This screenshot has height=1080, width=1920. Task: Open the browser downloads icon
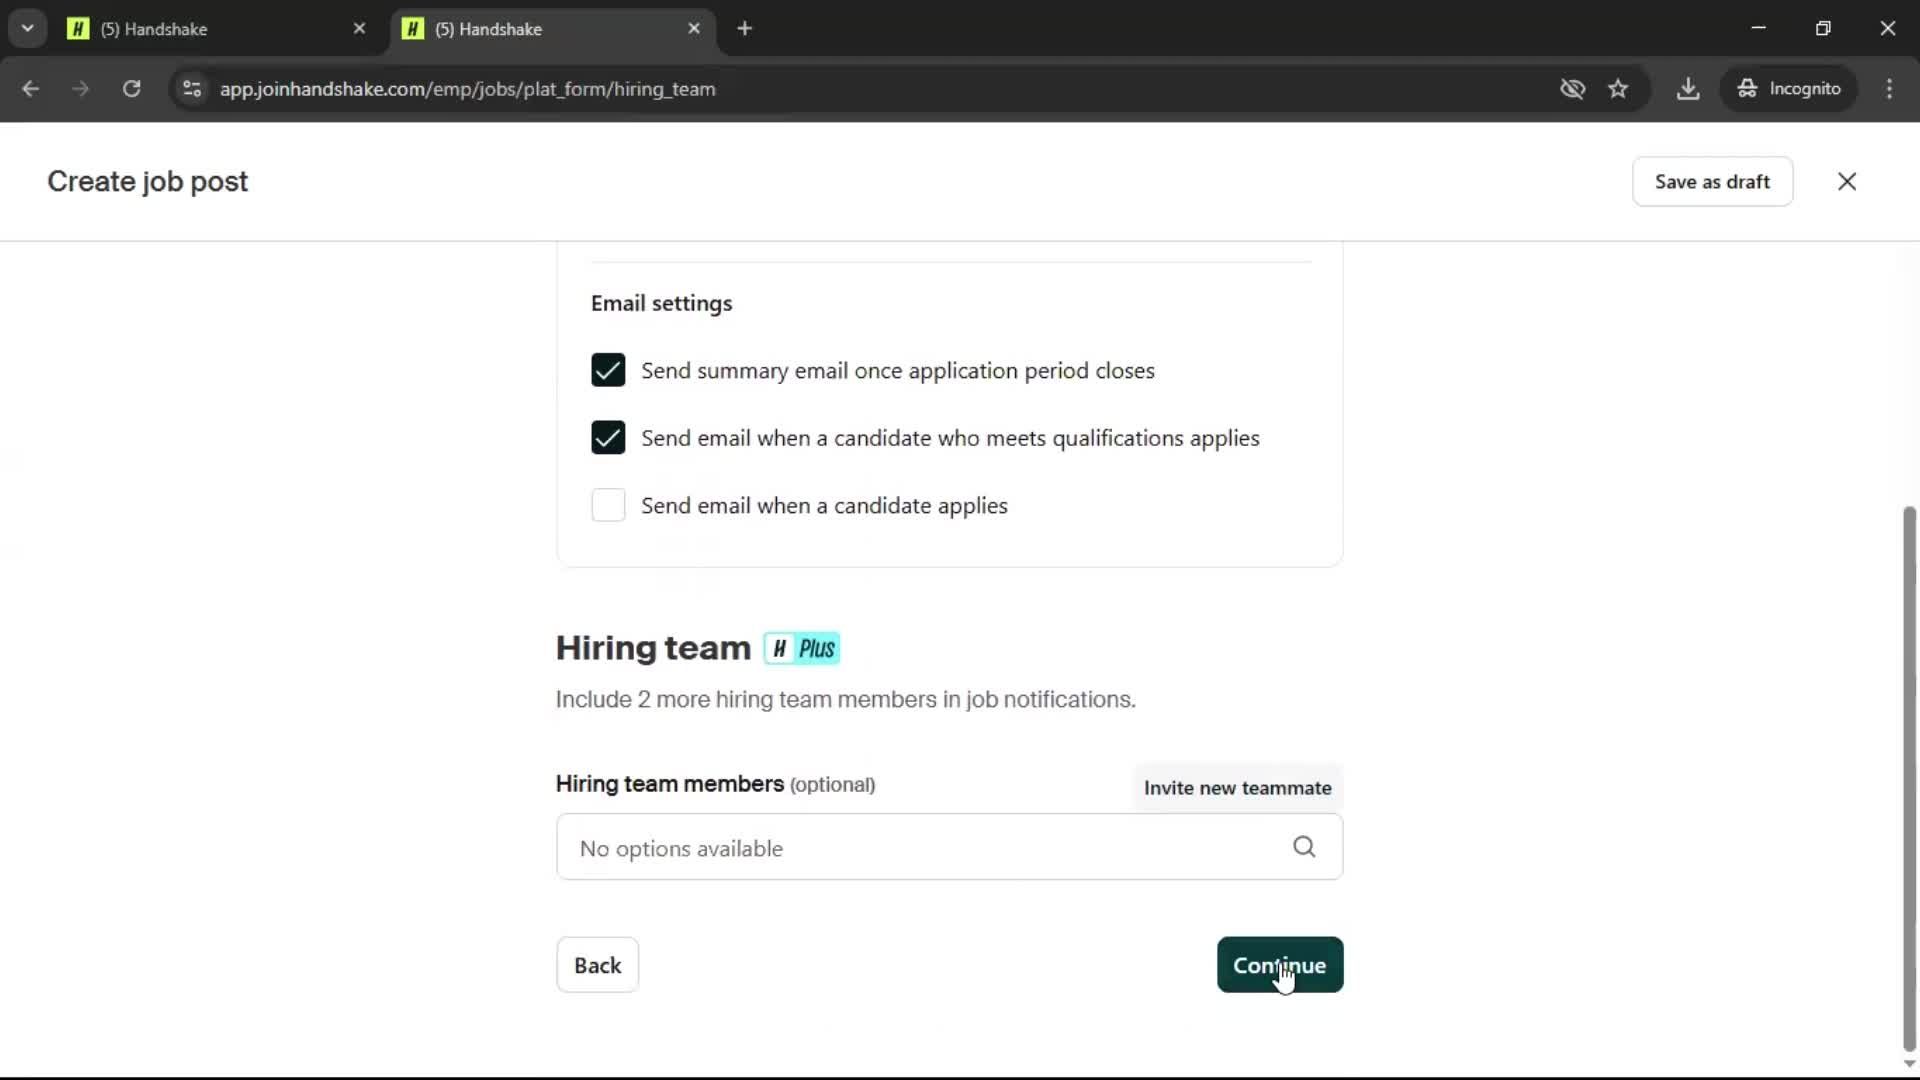pos(1688,89)
